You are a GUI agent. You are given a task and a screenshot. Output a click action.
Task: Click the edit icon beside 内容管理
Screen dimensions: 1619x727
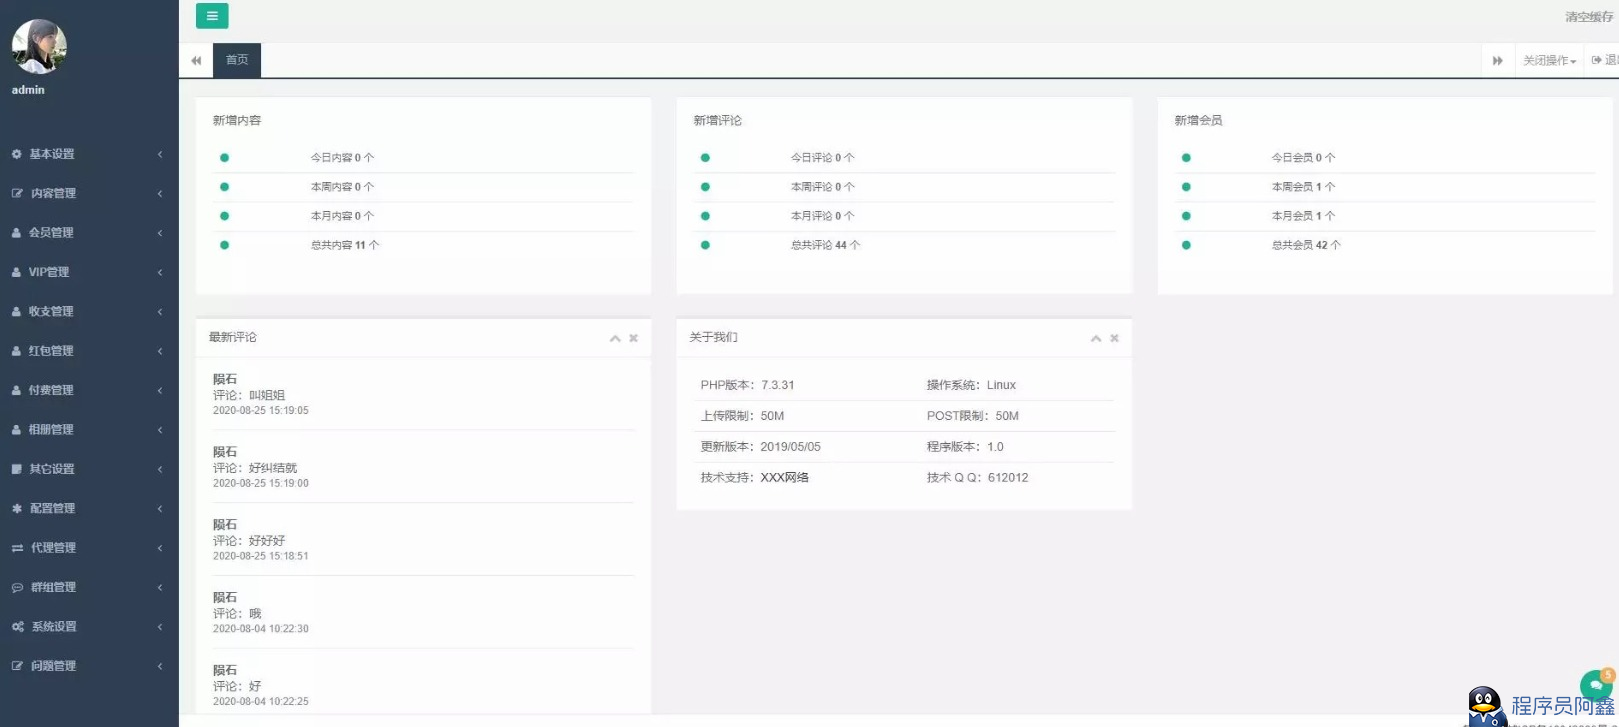17,193
